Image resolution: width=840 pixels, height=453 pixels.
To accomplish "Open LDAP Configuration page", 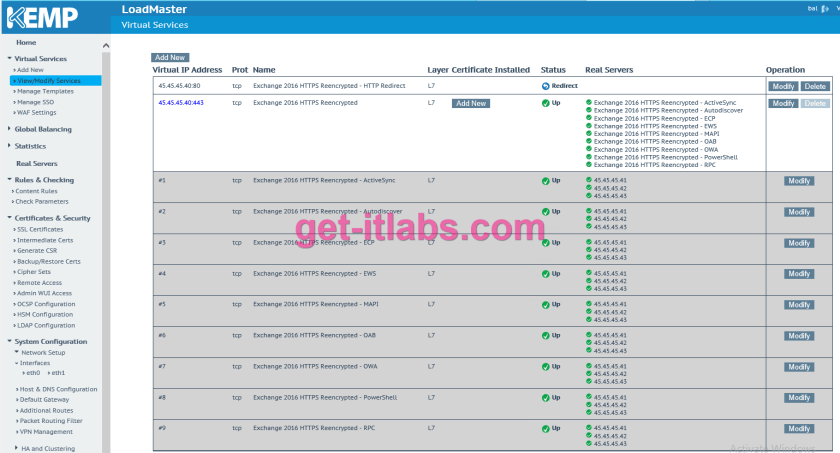I will 46,326.
